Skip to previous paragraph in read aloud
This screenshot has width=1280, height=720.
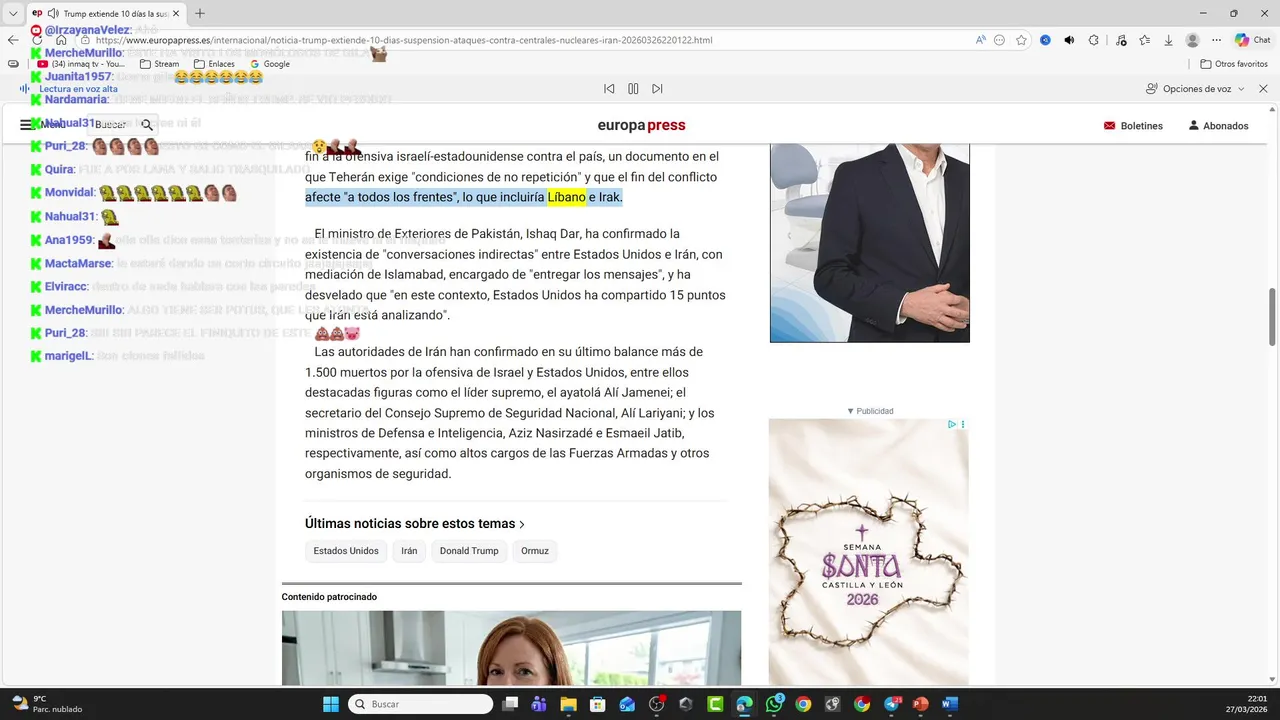[x=609, y=88]
